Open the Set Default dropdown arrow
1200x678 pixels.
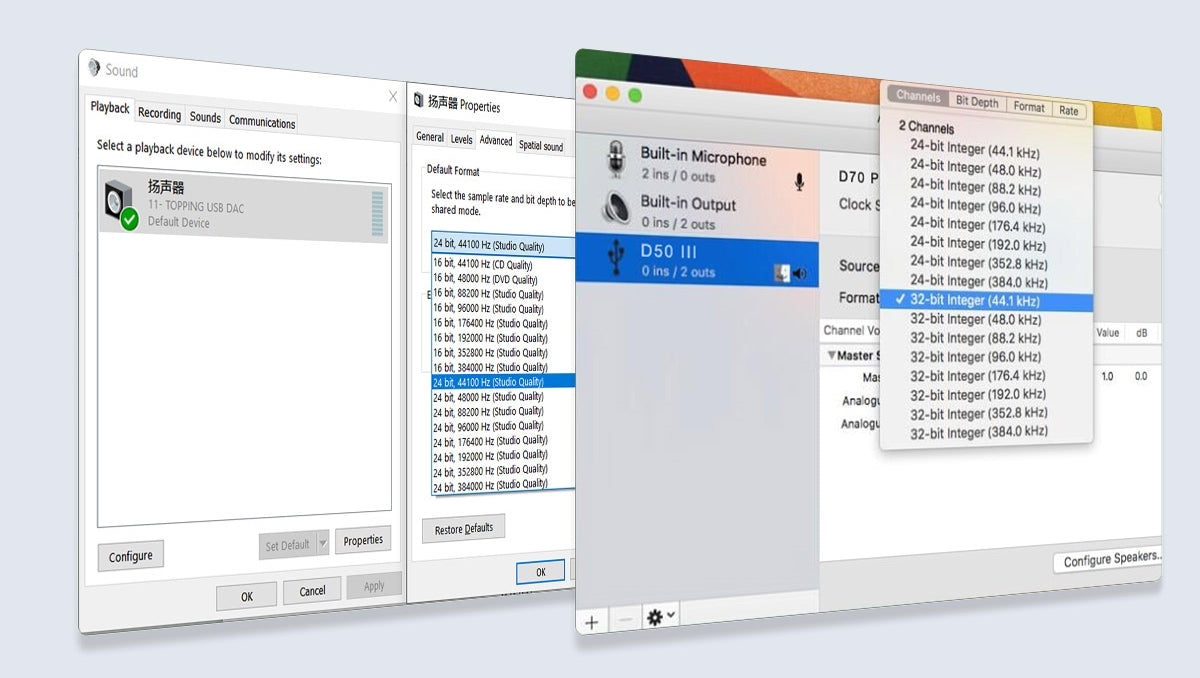pyautogui.click(x=322, y=545)
